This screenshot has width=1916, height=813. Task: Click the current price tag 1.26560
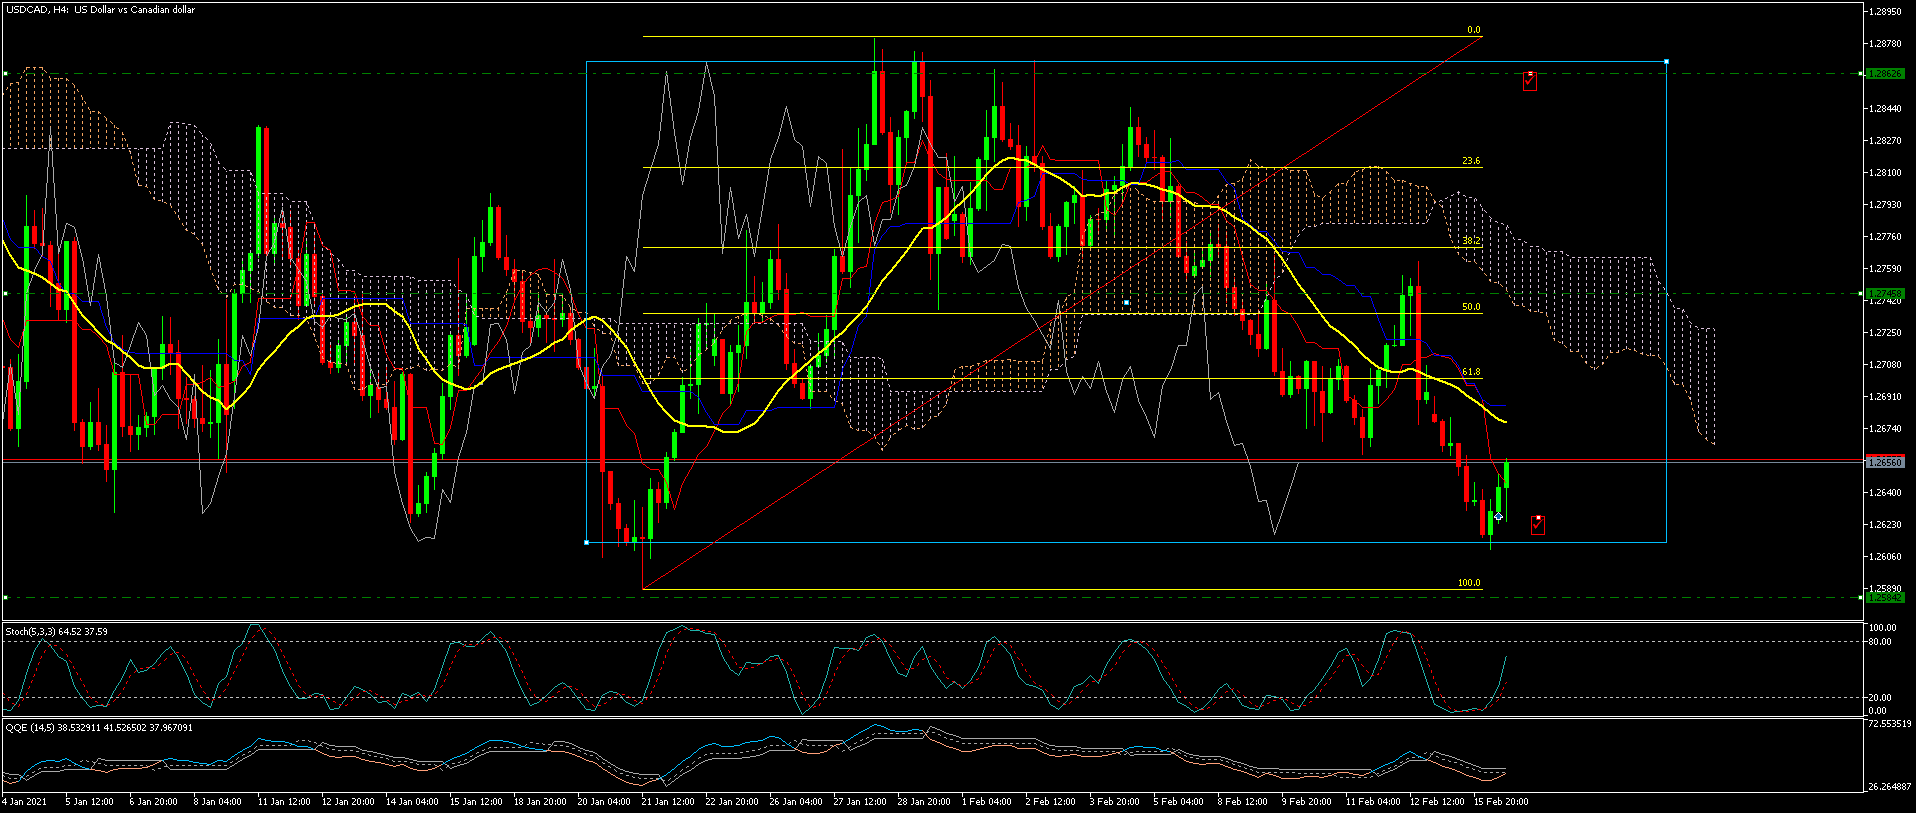[1885, 461]
